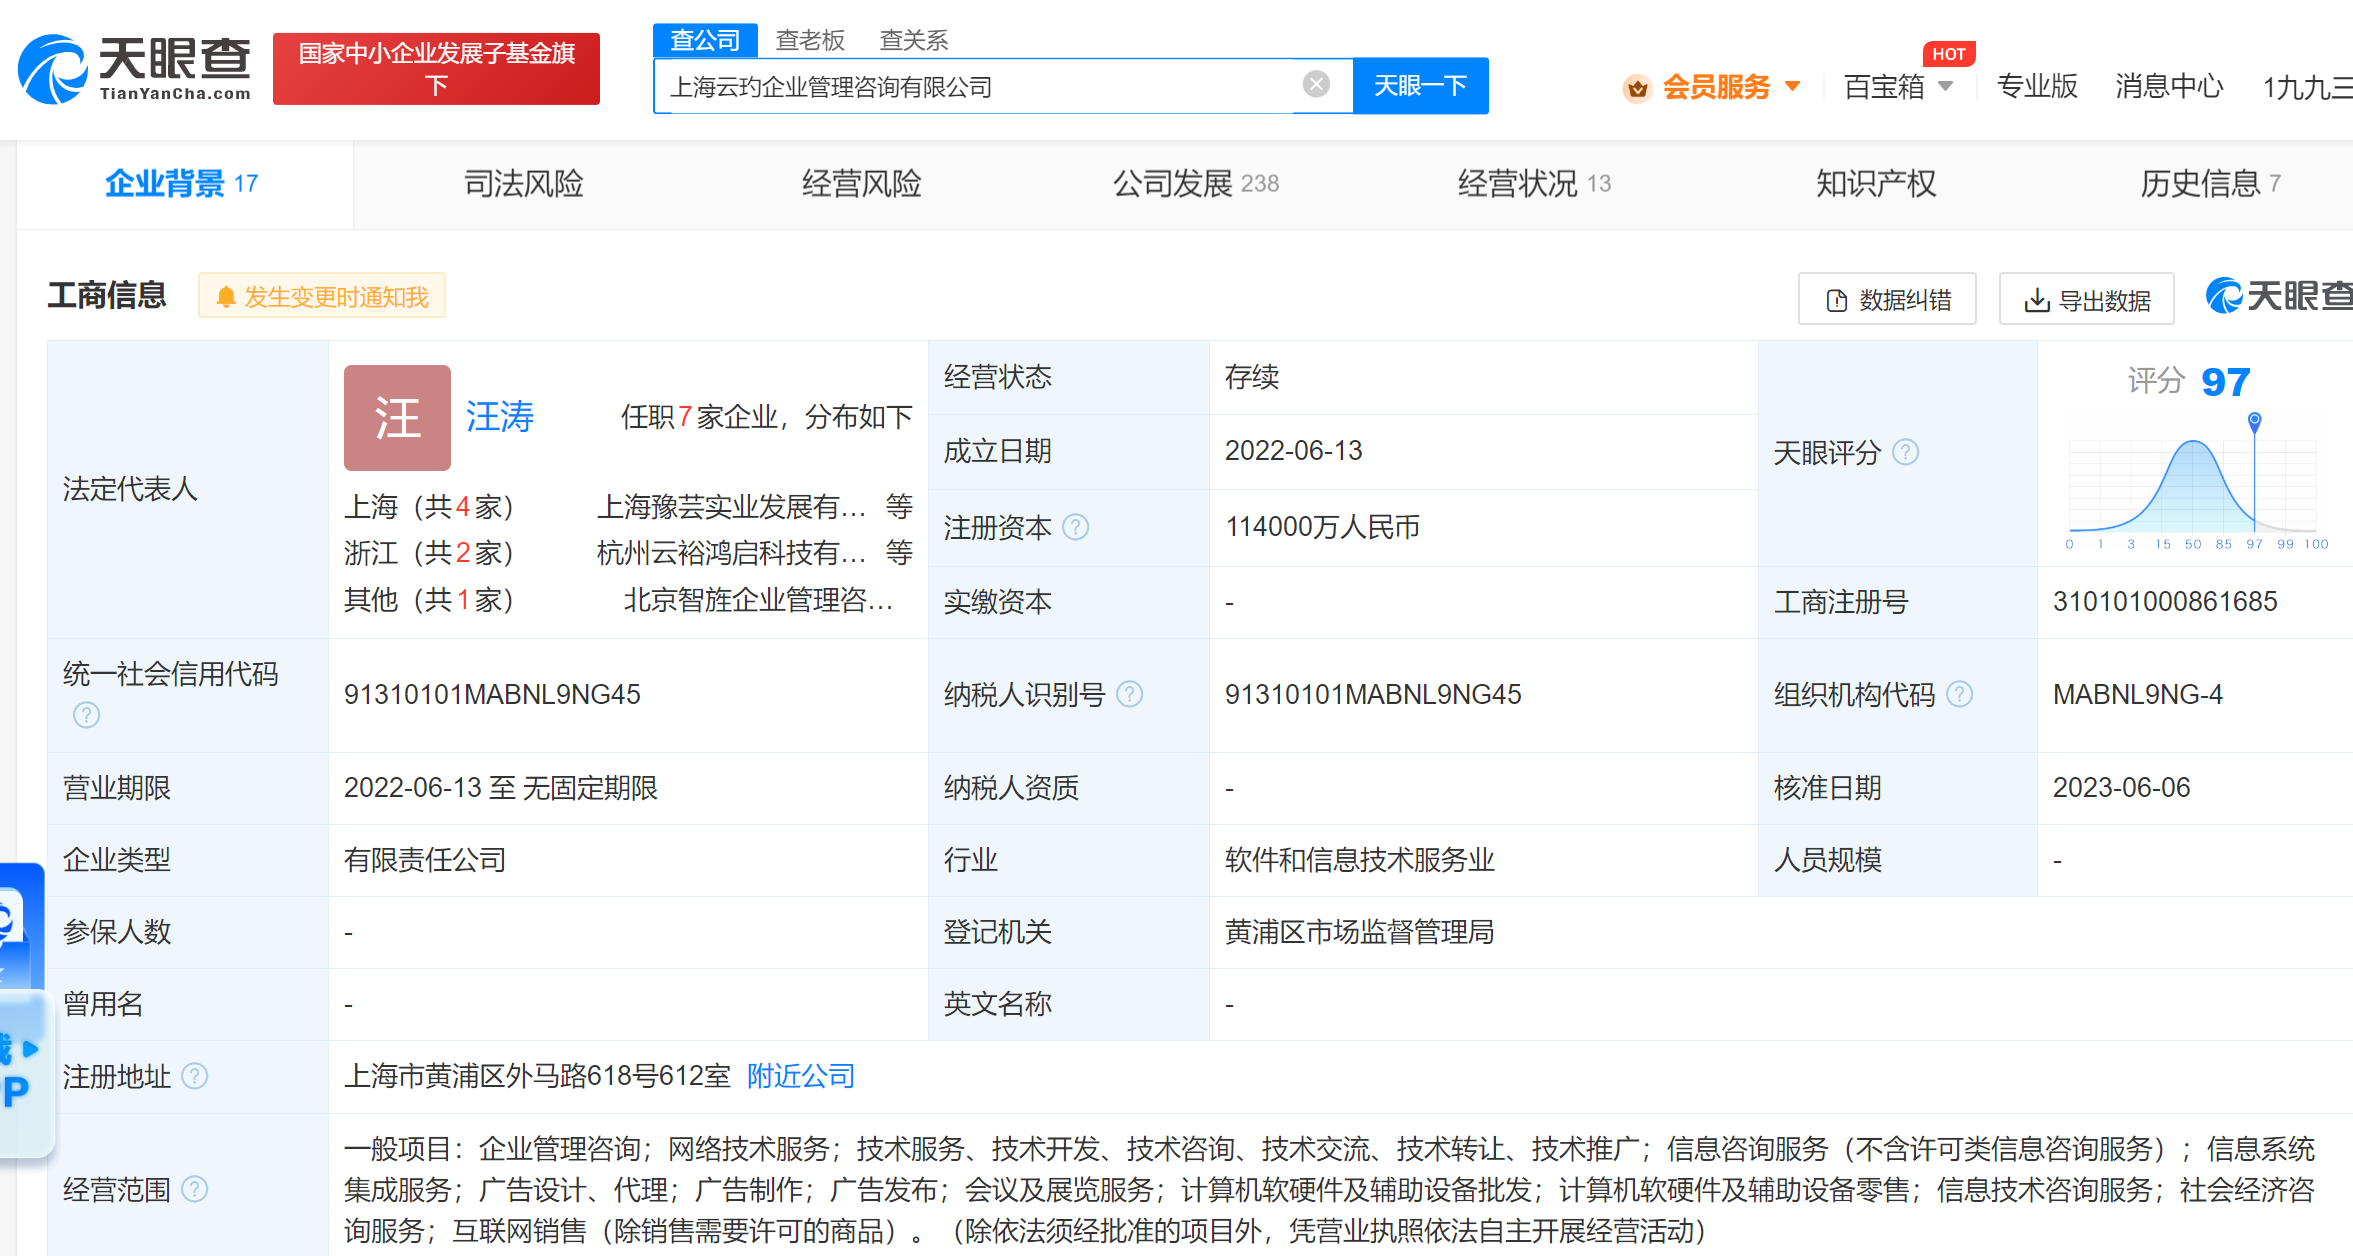This screenshot has height=1256, width=2353.
Task: Select the 软件和信息技术服务业 industry value
Action: 1359,860
